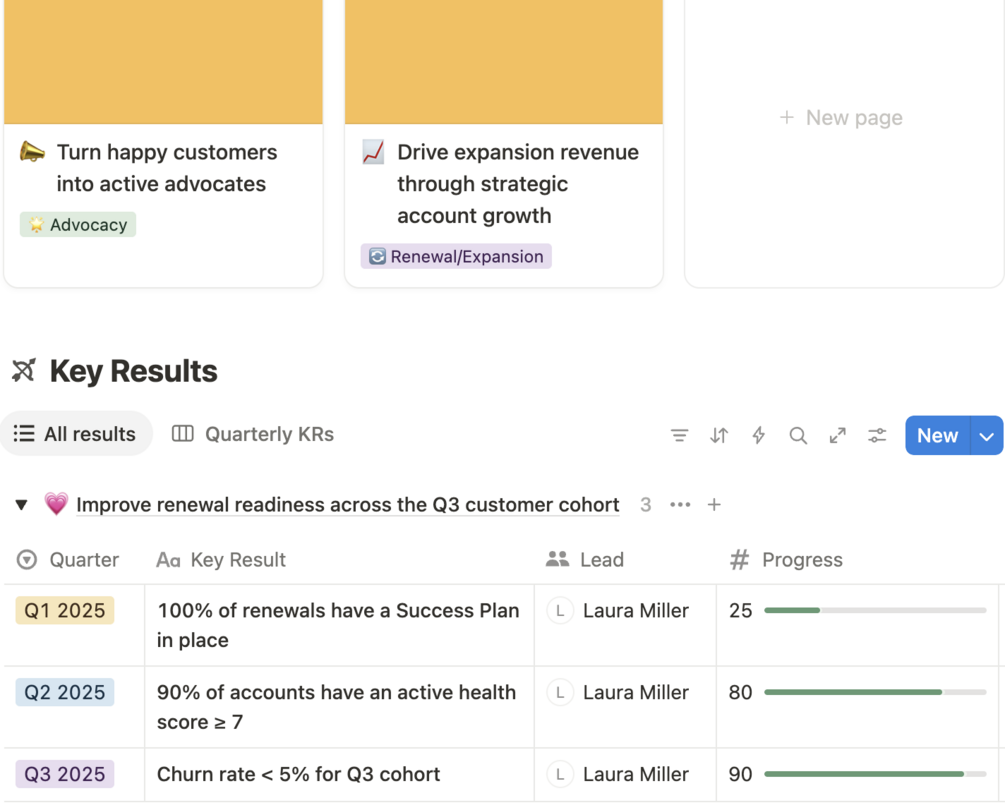Open view settings sliders icon
Screen dimensions: 1005x810
(x=877, y=435)
